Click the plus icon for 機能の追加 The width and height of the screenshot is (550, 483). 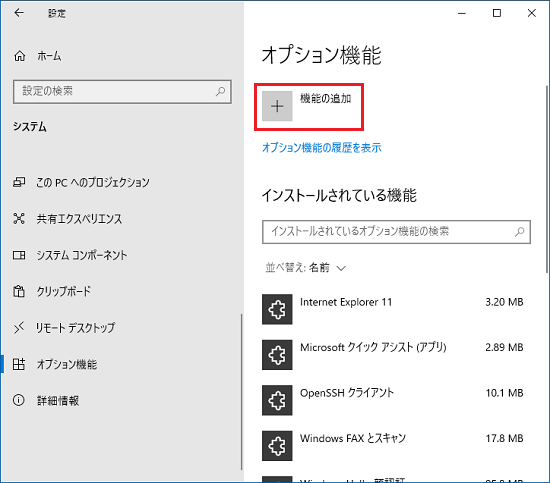(277, 106)
